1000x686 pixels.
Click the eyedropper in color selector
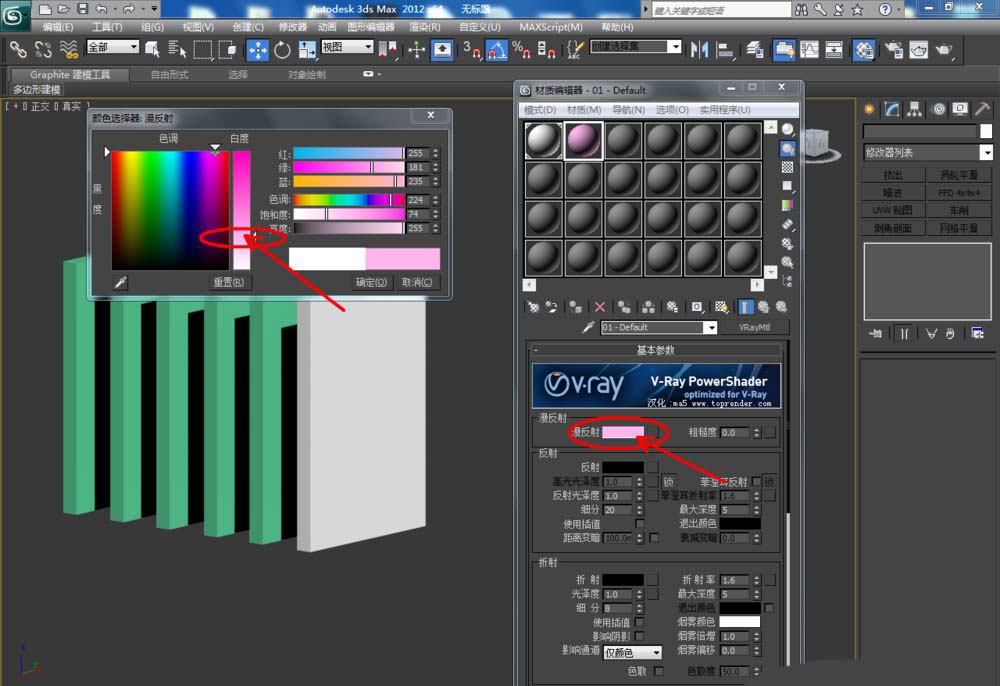coord(120,283)
